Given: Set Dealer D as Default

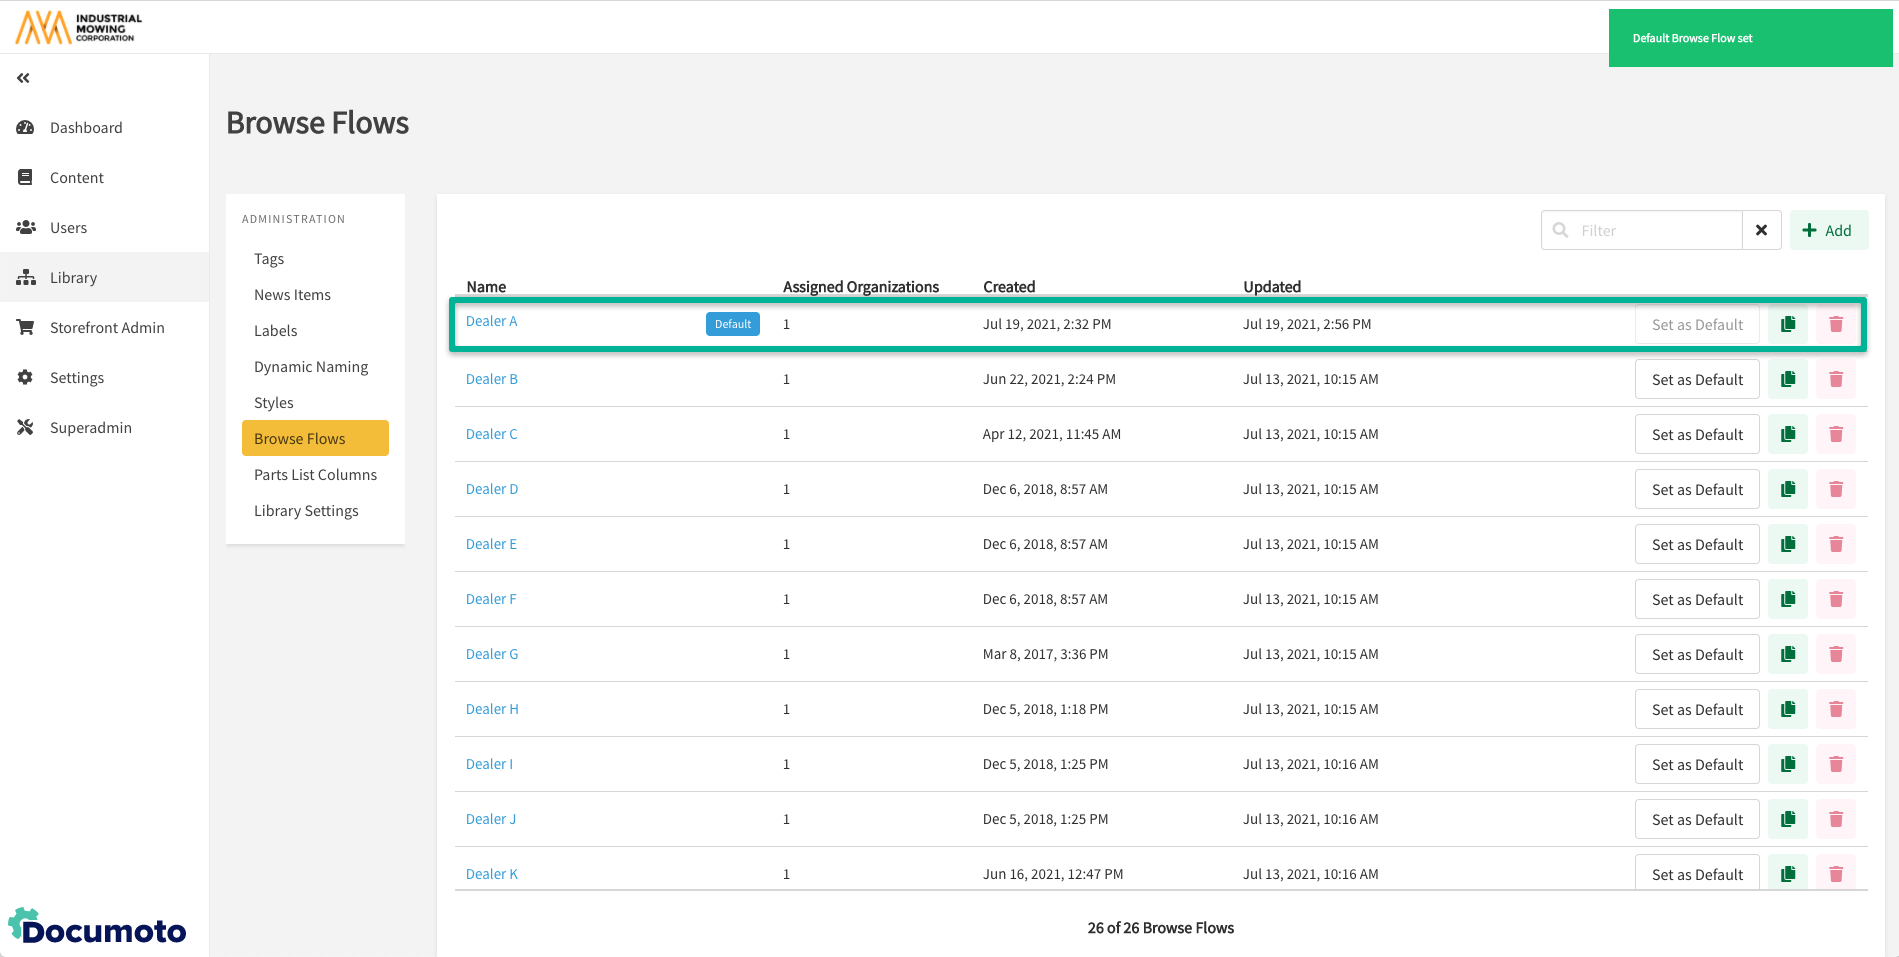Looking at the screenshot, I should coord(1696,489).
